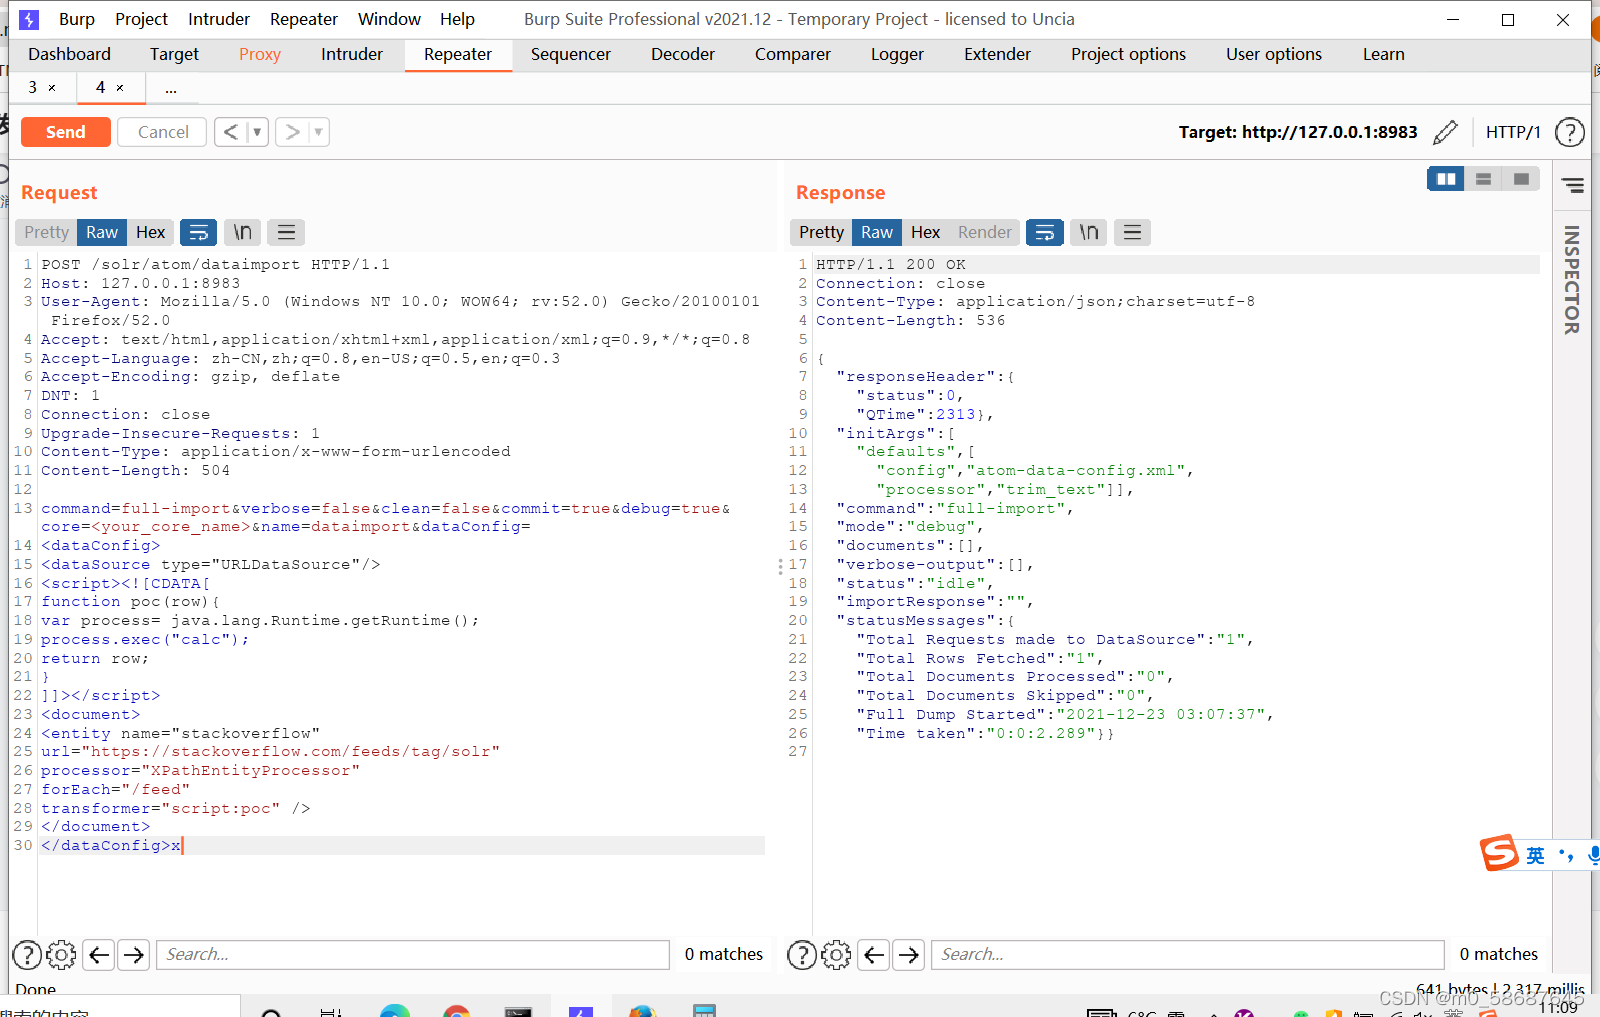Viewport: 1600px width, 1017px height.
Task: Open the Window menu
Action: (x=389, y=19)
